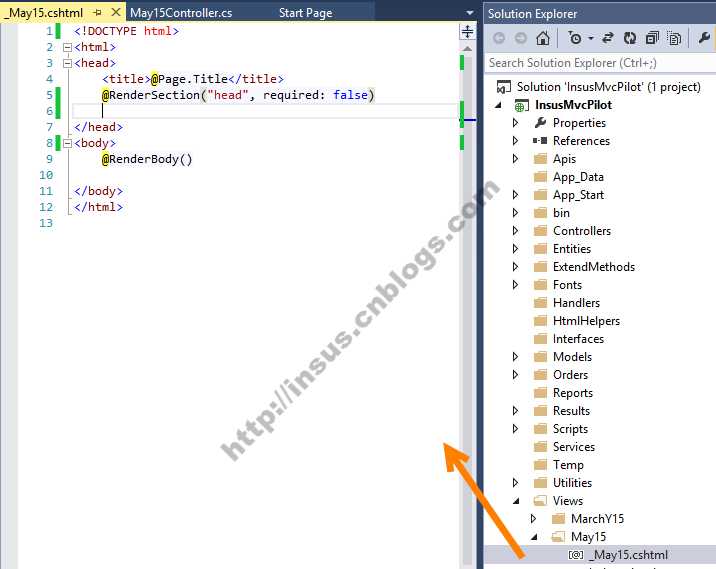Expand the Orders folder arrow
This screenshot has height=569, width=716.
click(x=516, y=375)
